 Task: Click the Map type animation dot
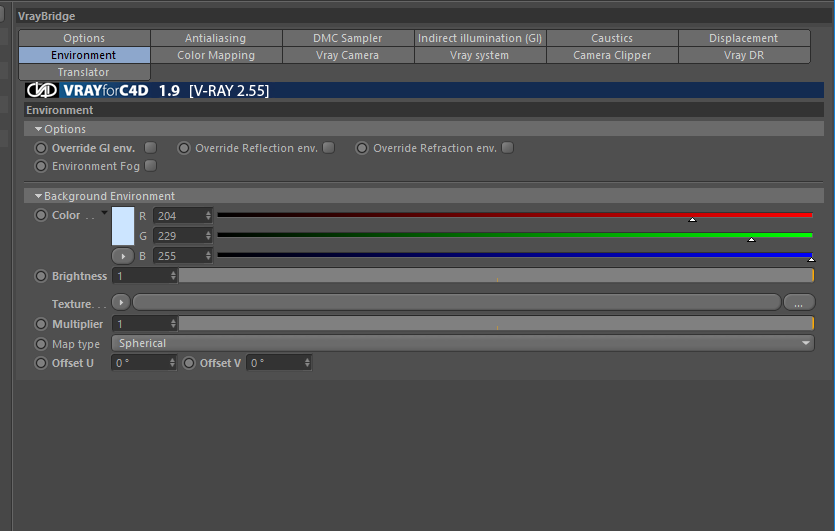click(x=41, y=344)
